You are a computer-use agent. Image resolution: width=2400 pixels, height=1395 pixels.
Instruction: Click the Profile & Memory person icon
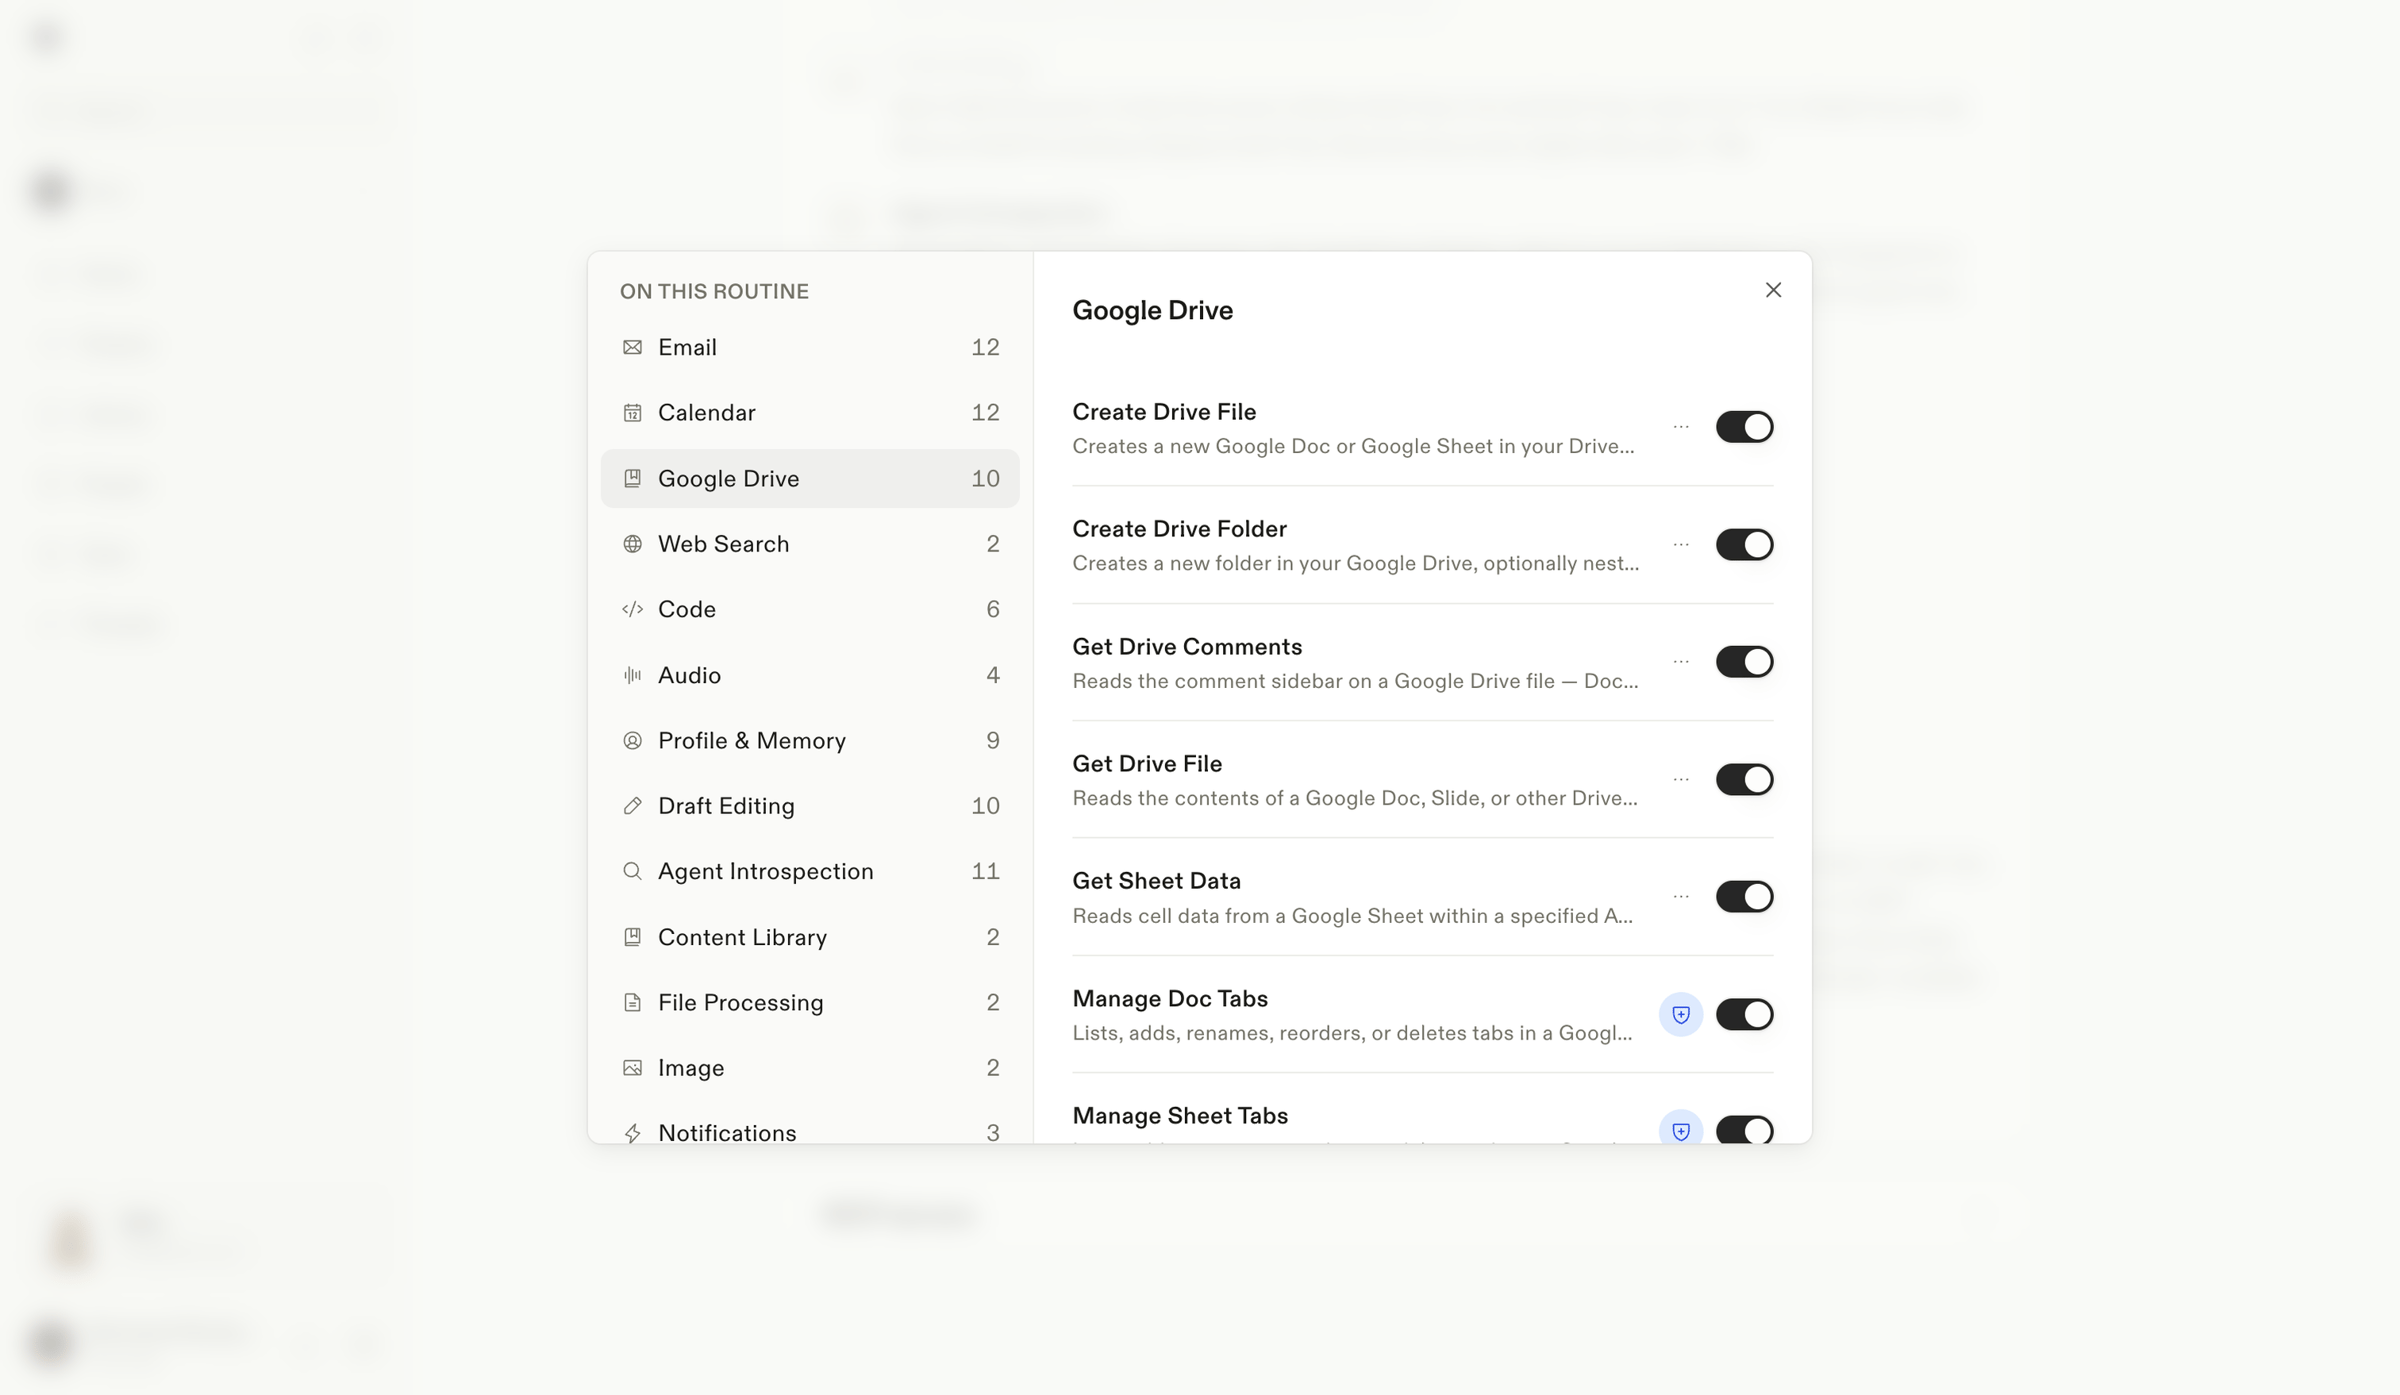(x=632, y=740)
